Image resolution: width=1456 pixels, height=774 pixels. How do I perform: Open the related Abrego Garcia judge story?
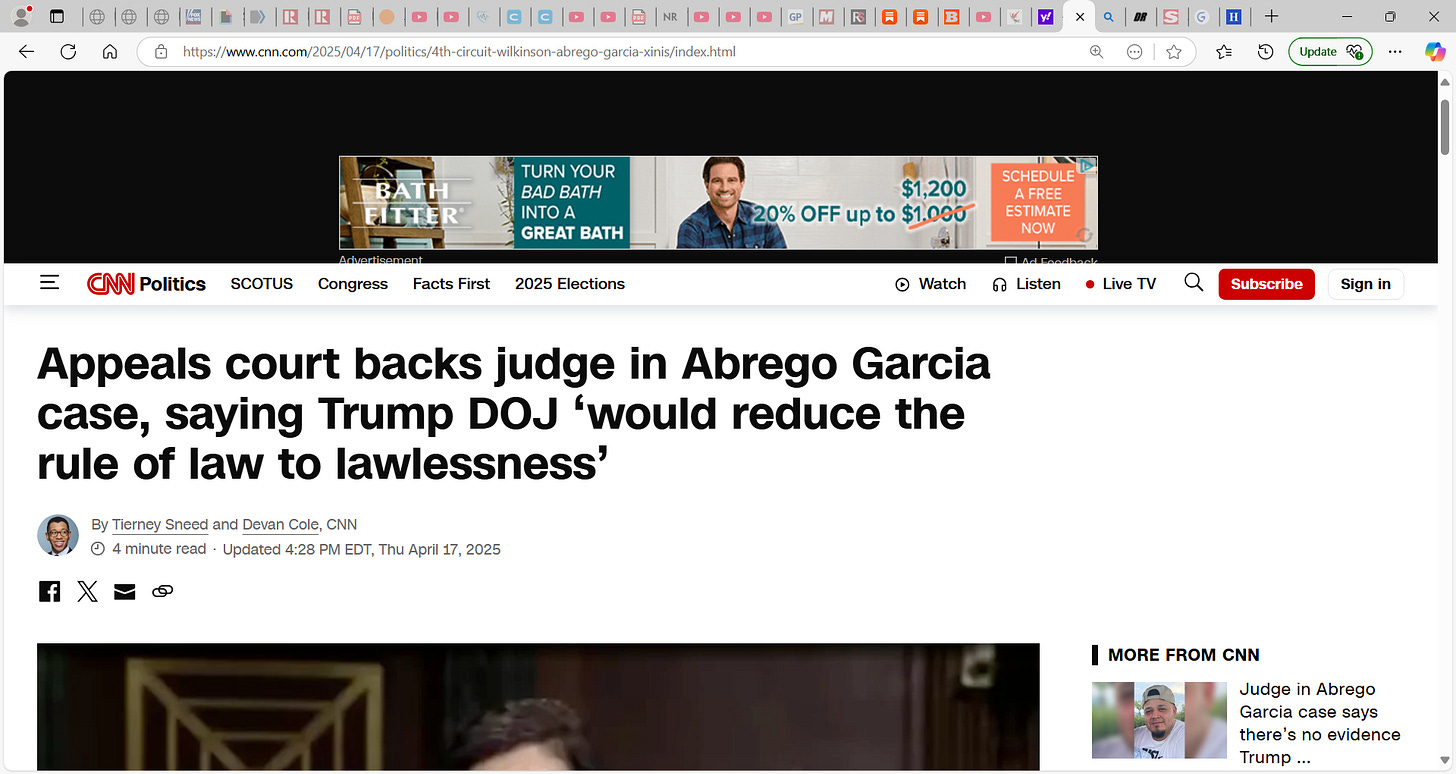tap(1320, 723)
